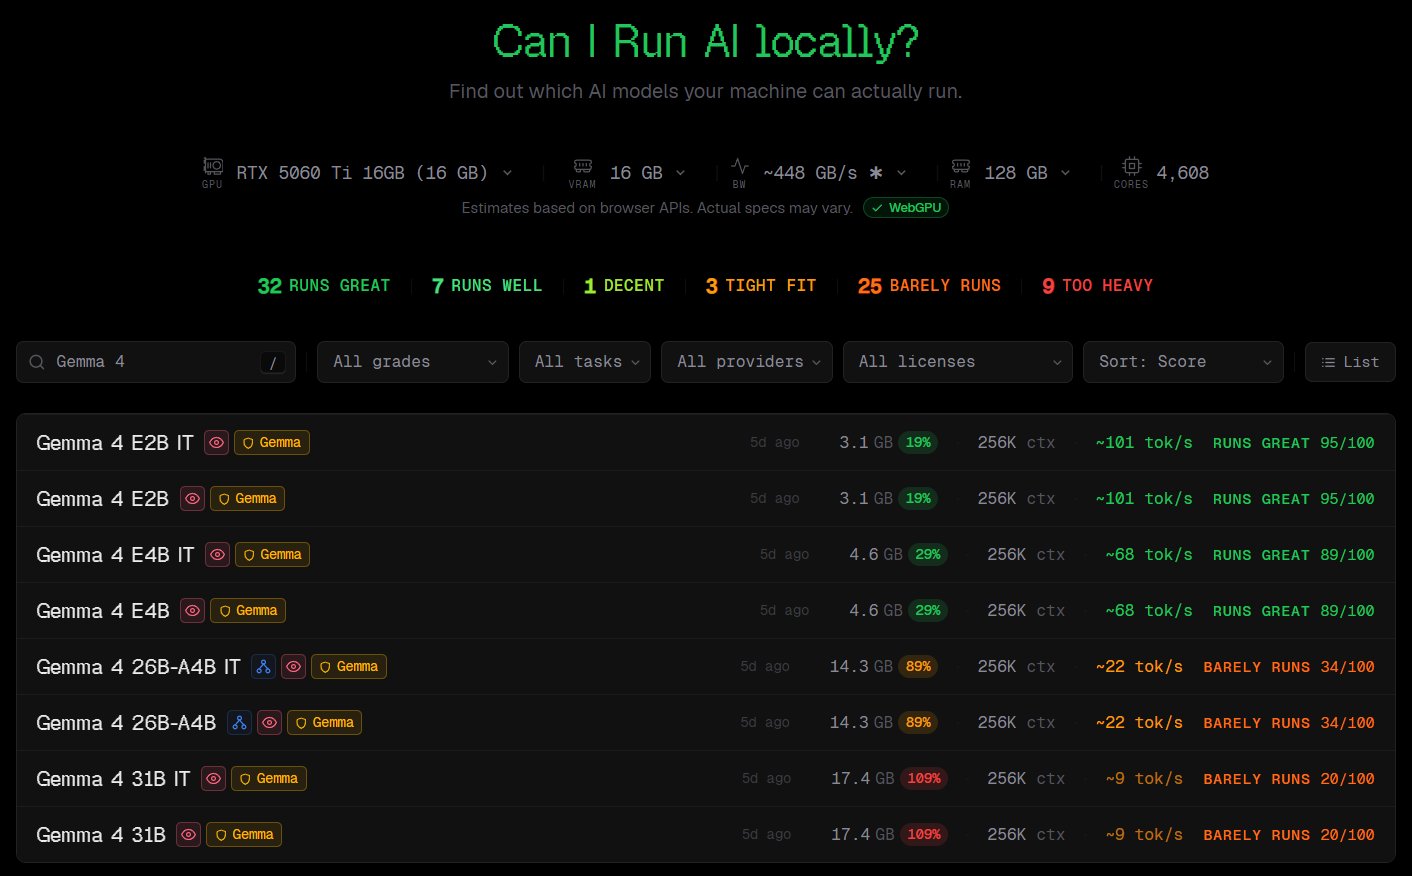Viewport: 1412px width, 876px height.
Task: Click the GPU chip icon
Action: click(x=212, y=166)
